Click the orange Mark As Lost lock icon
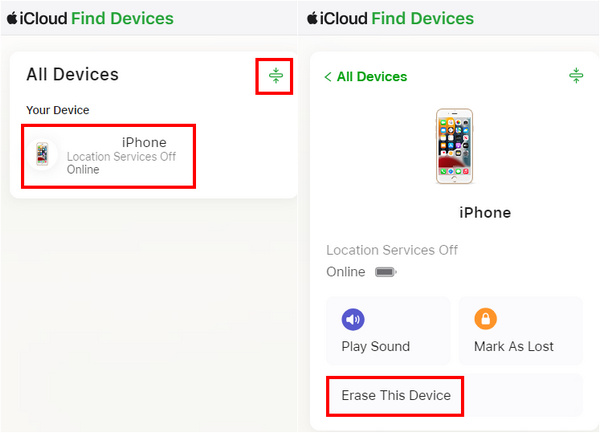 click(486, 319)
